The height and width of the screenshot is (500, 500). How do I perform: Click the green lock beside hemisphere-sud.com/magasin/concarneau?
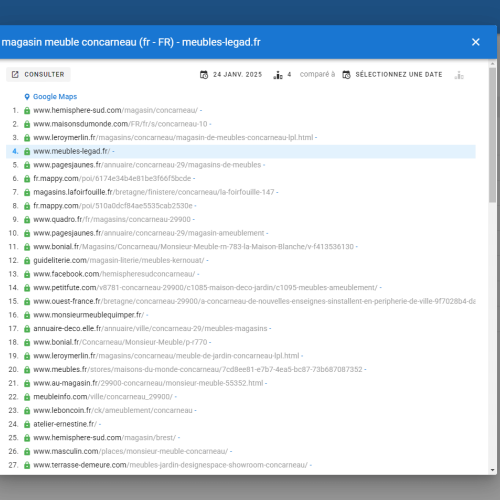pos(27,110)
